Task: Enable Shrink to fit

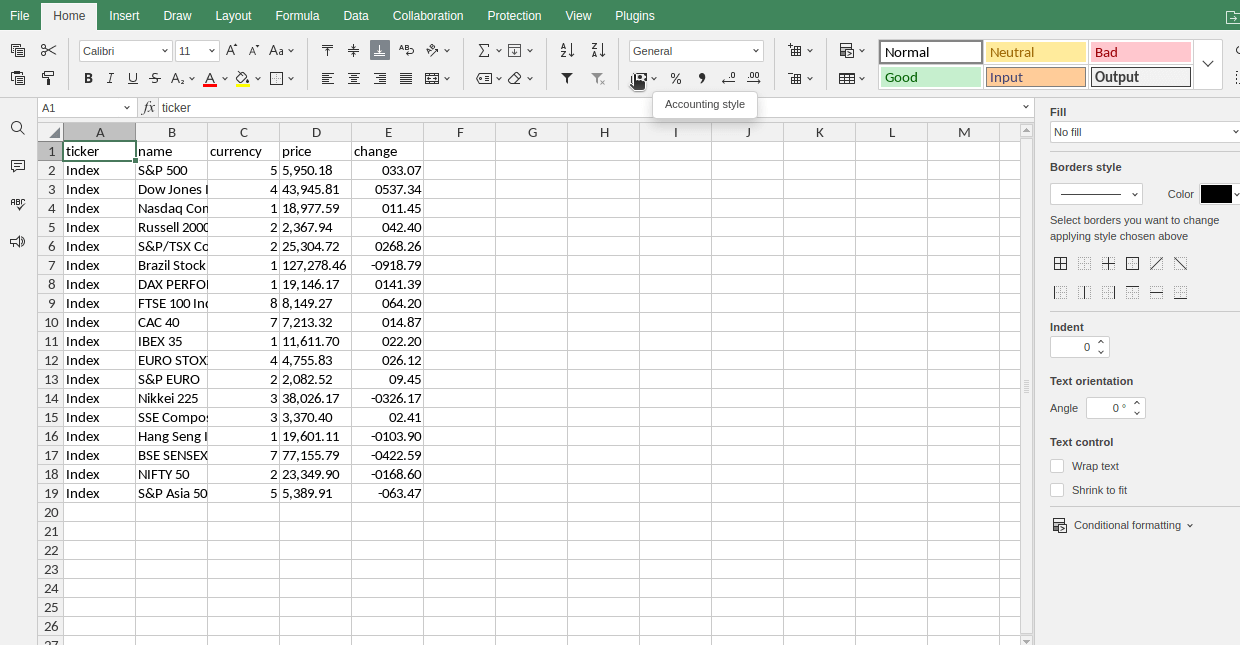Action: [1057, 489]
